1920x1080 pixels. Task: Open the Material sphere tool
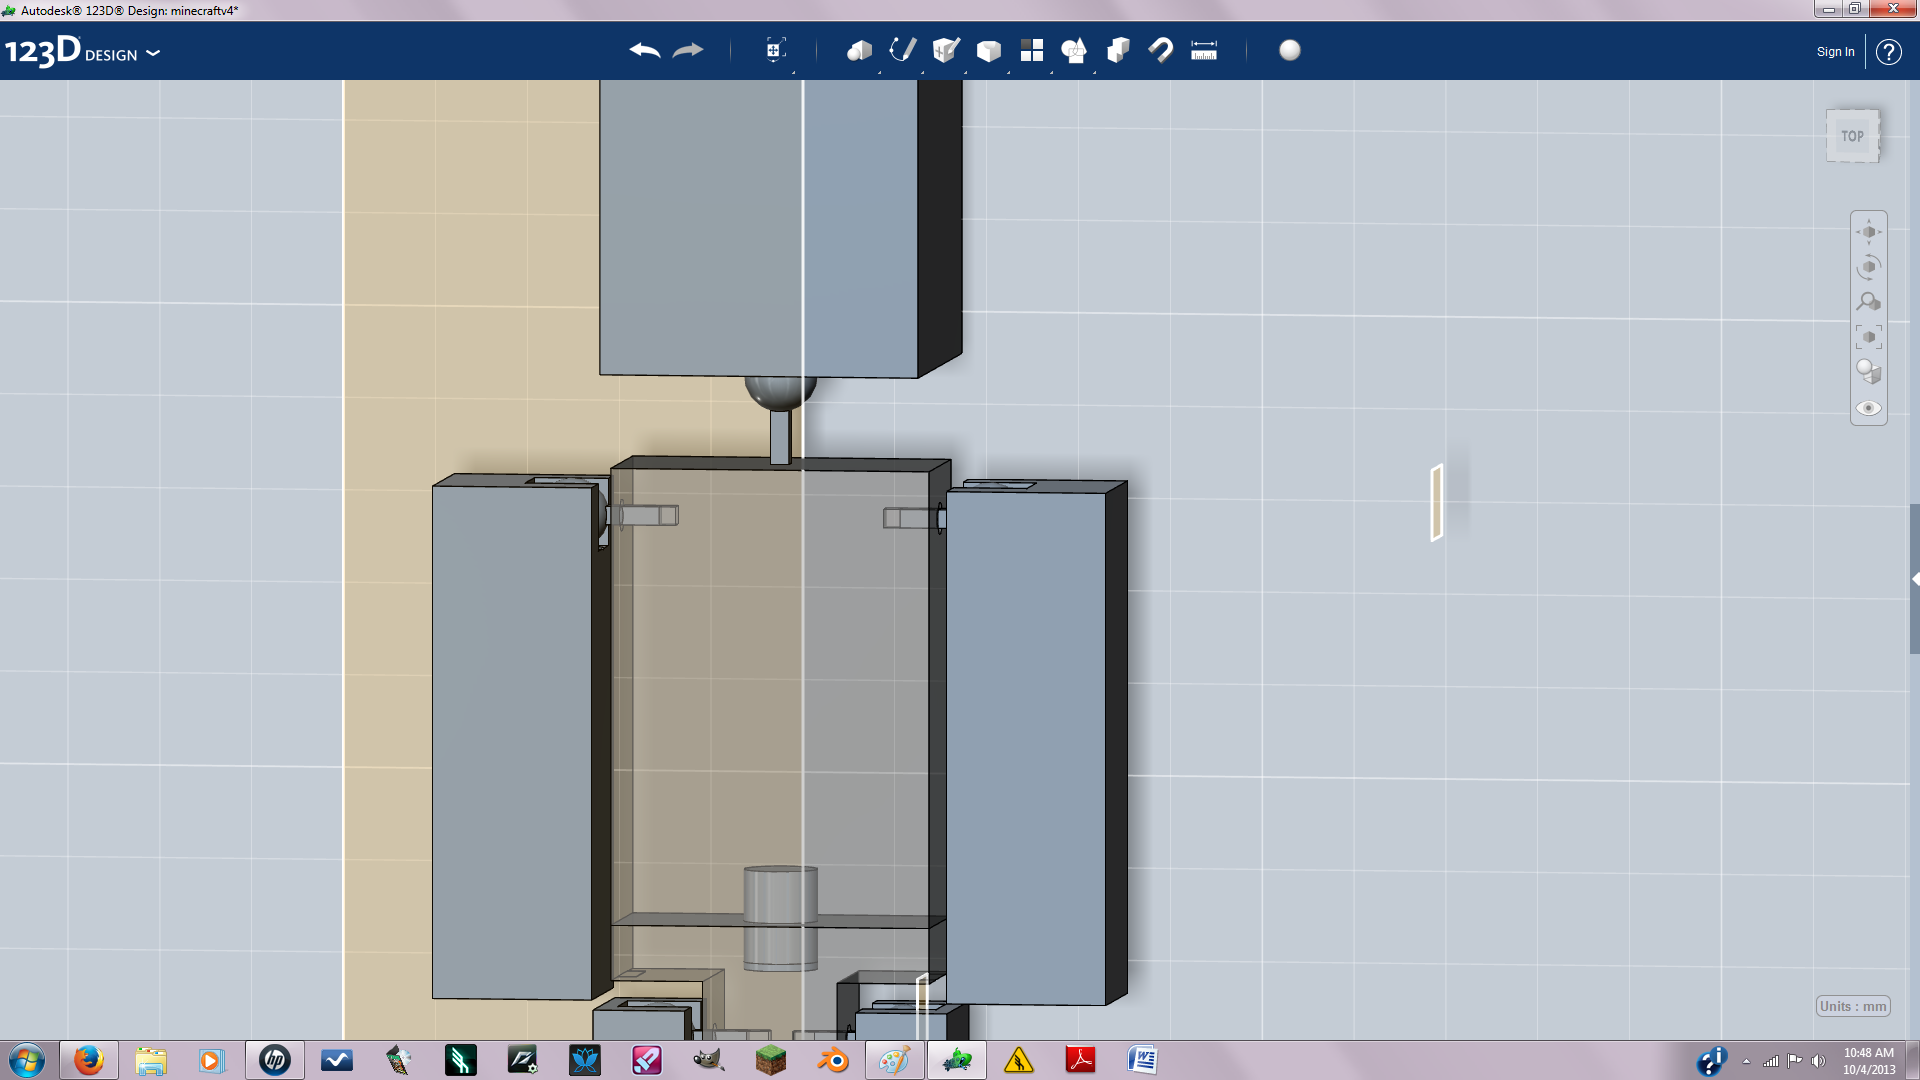(1290, 50)
